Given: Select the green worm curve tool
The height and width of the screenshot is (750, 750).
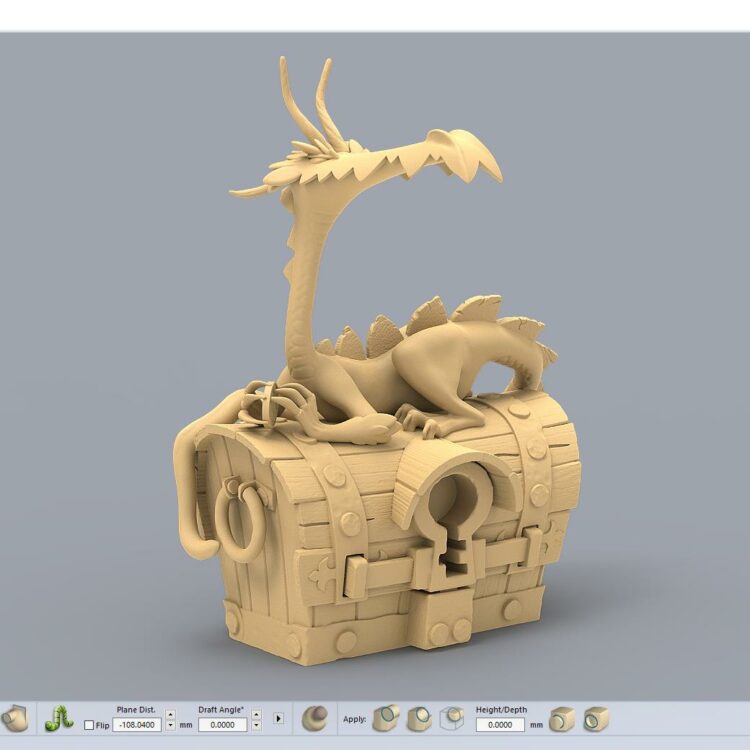Looking at the screenshot, I should click(59, 718).
